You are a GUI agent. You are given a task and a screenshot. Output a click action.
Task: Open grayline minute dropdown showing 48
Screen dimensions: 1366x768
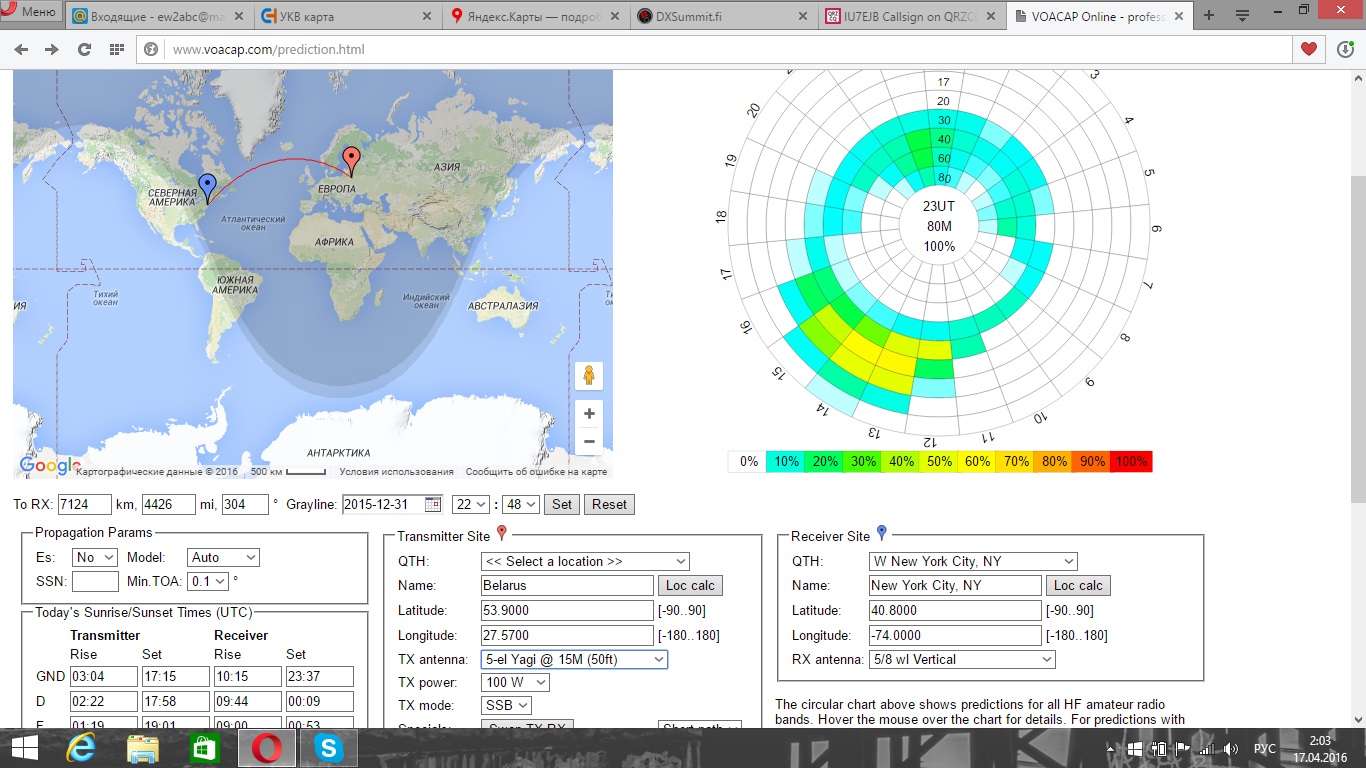(521, 504)
